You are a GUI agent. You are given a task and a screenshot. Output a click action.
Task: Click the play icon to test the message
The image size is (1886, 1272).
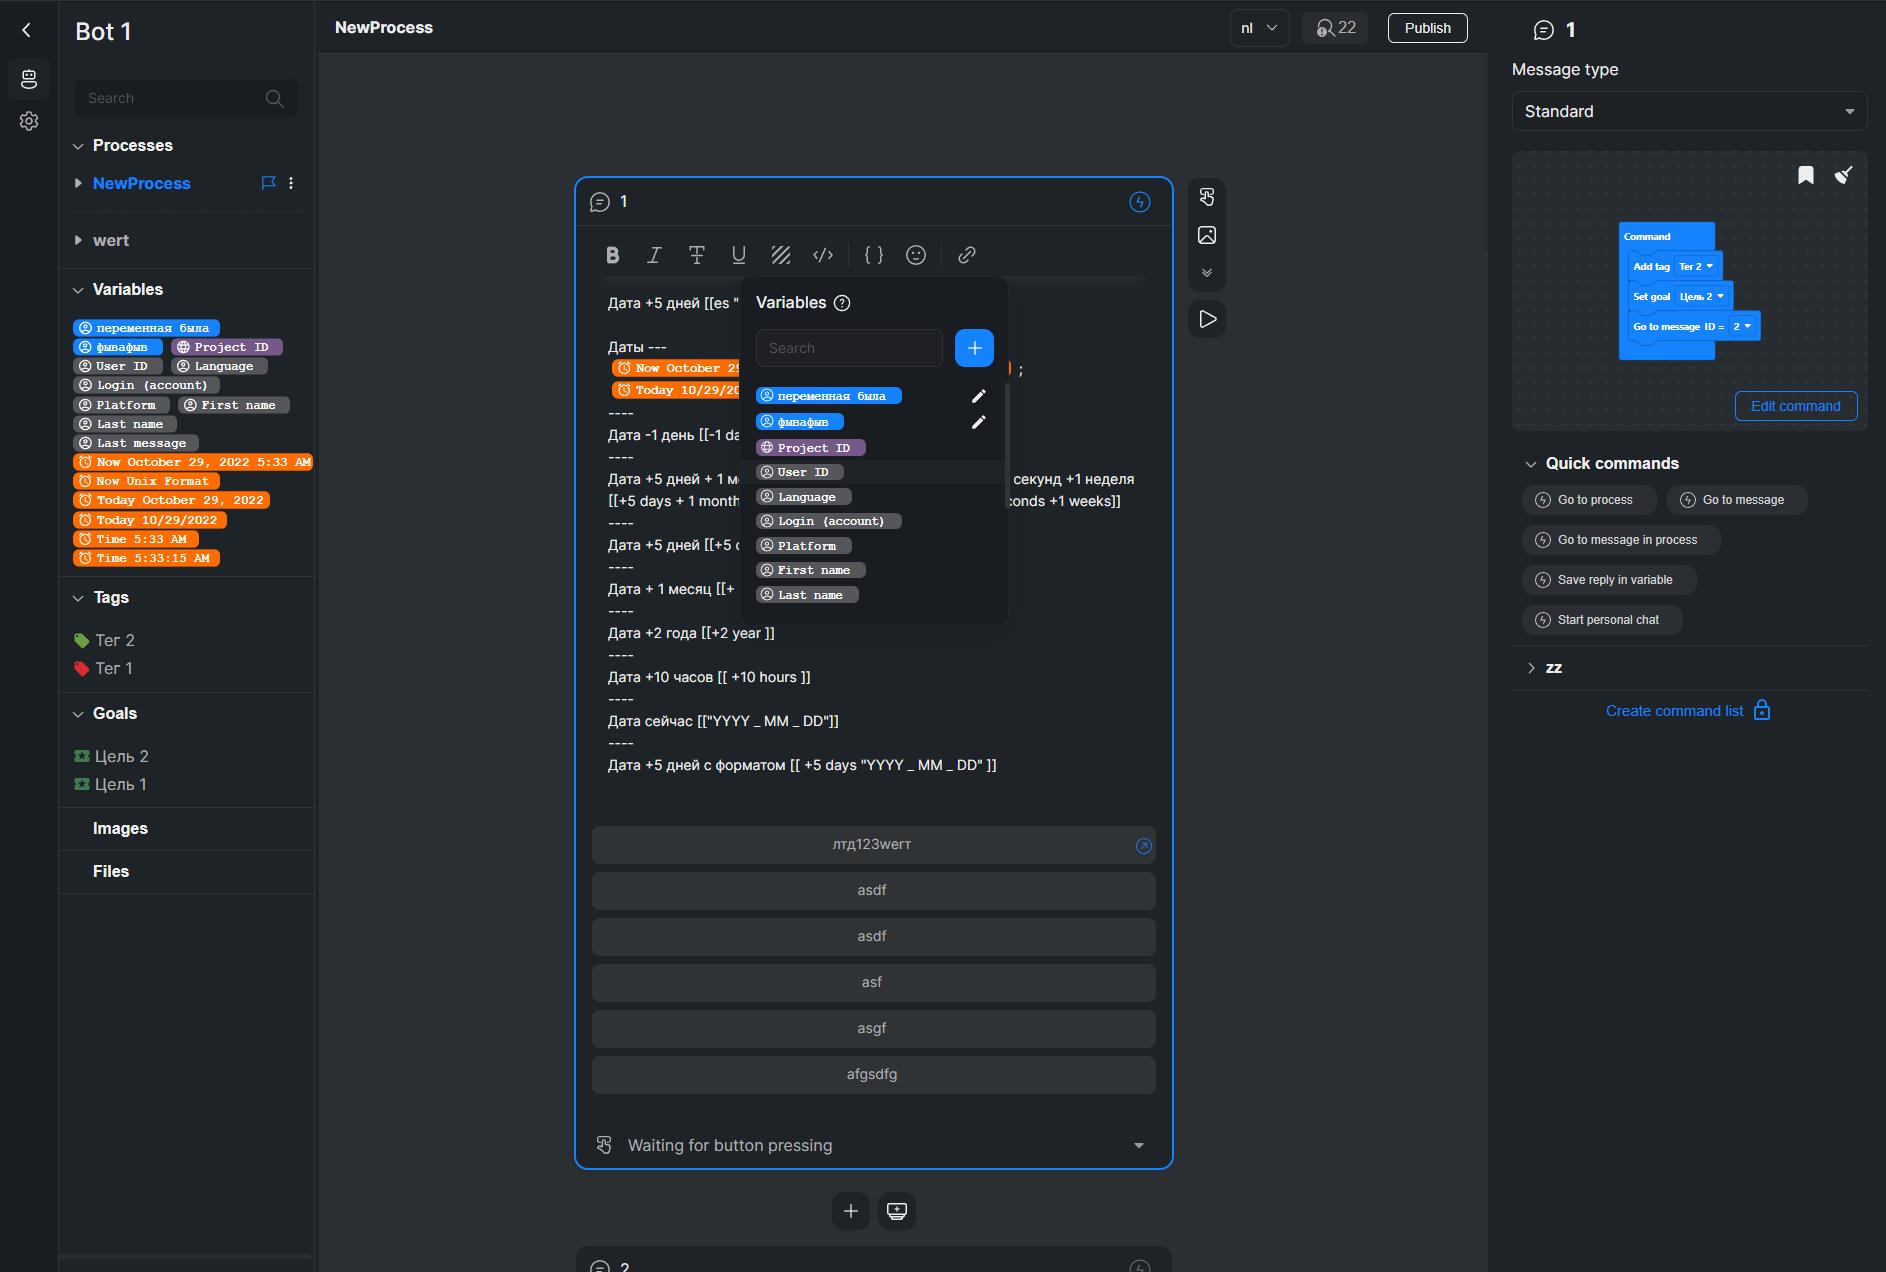pyautogui.click(x=1207, y=319)
